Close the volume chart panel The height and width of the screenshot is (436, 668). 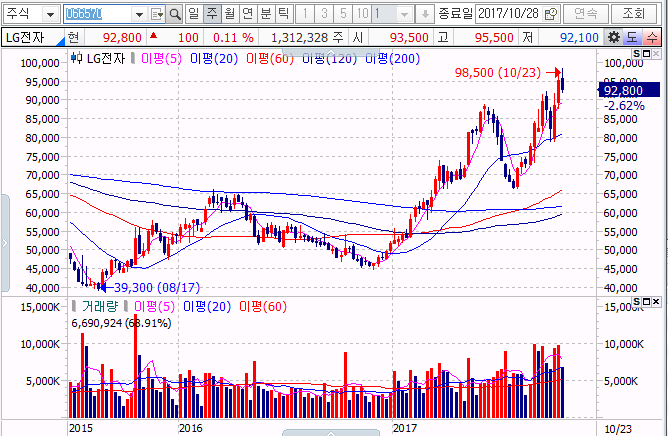(x=656, y=302)
